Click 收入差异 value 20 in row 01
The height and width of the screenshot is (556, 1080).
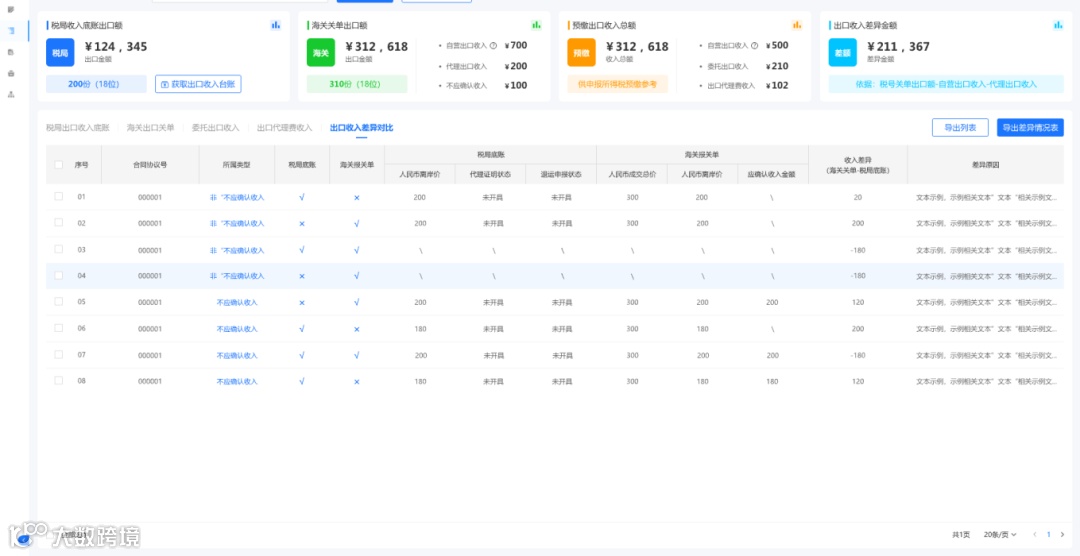click(858, 197)
